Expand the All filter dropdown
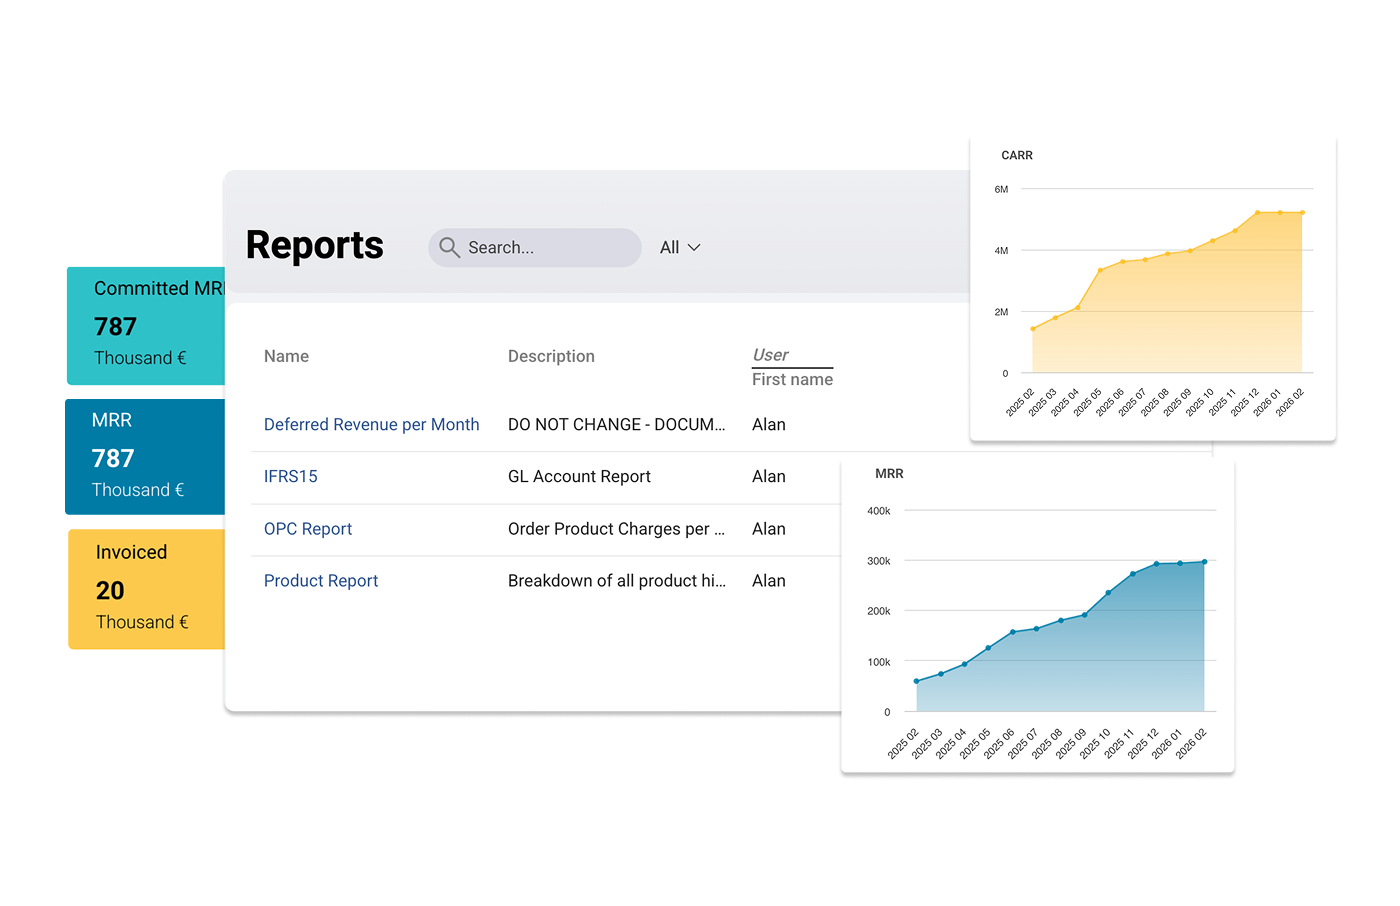The width and height of the screenshot is (1400, 906). coord(680,248)
